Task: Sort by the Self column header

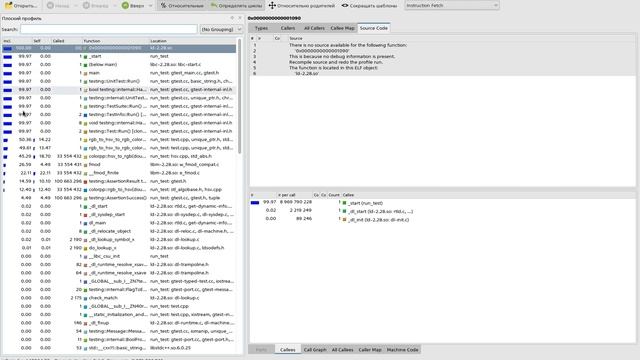Action: [x=42, y=41]
